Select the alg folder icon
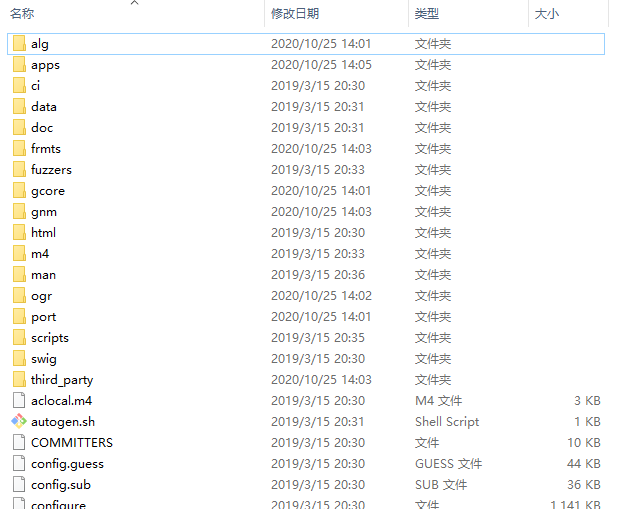The height and width of the screenshot is (517, 618). pos(19,44)
